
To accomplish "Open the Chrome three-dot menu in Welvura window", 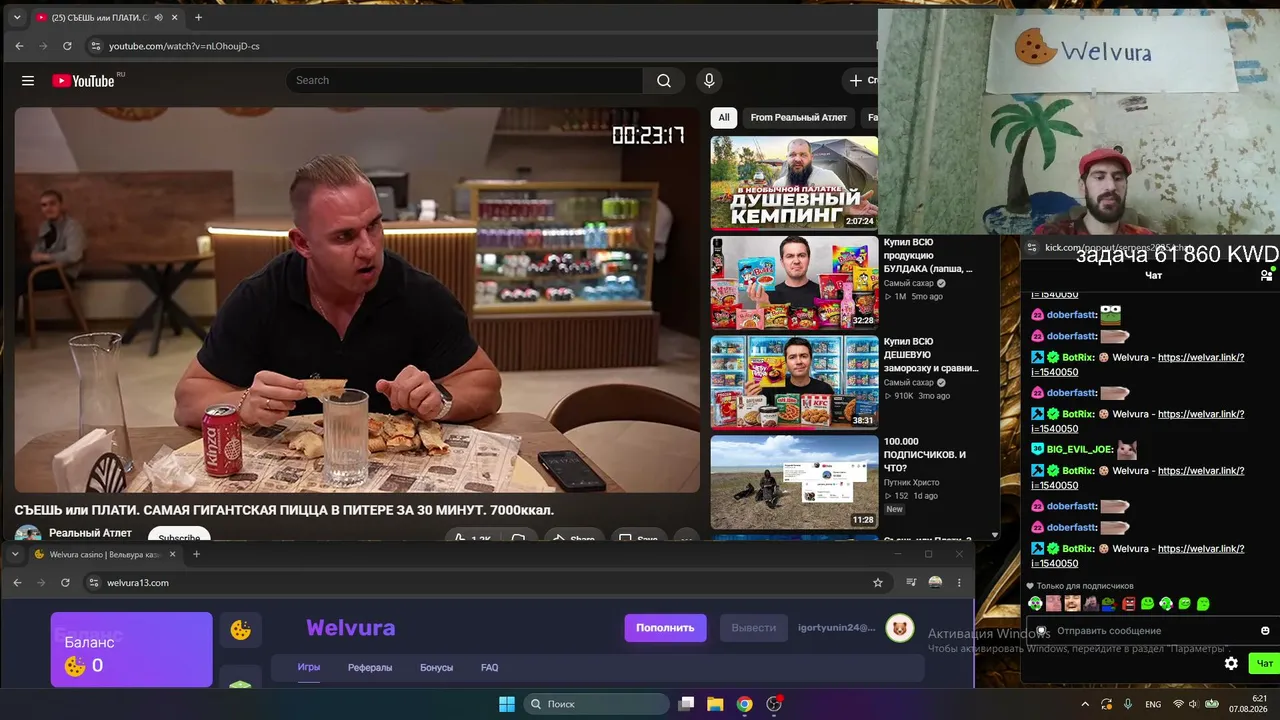I will pyautogui.click(x=959, y=582).
